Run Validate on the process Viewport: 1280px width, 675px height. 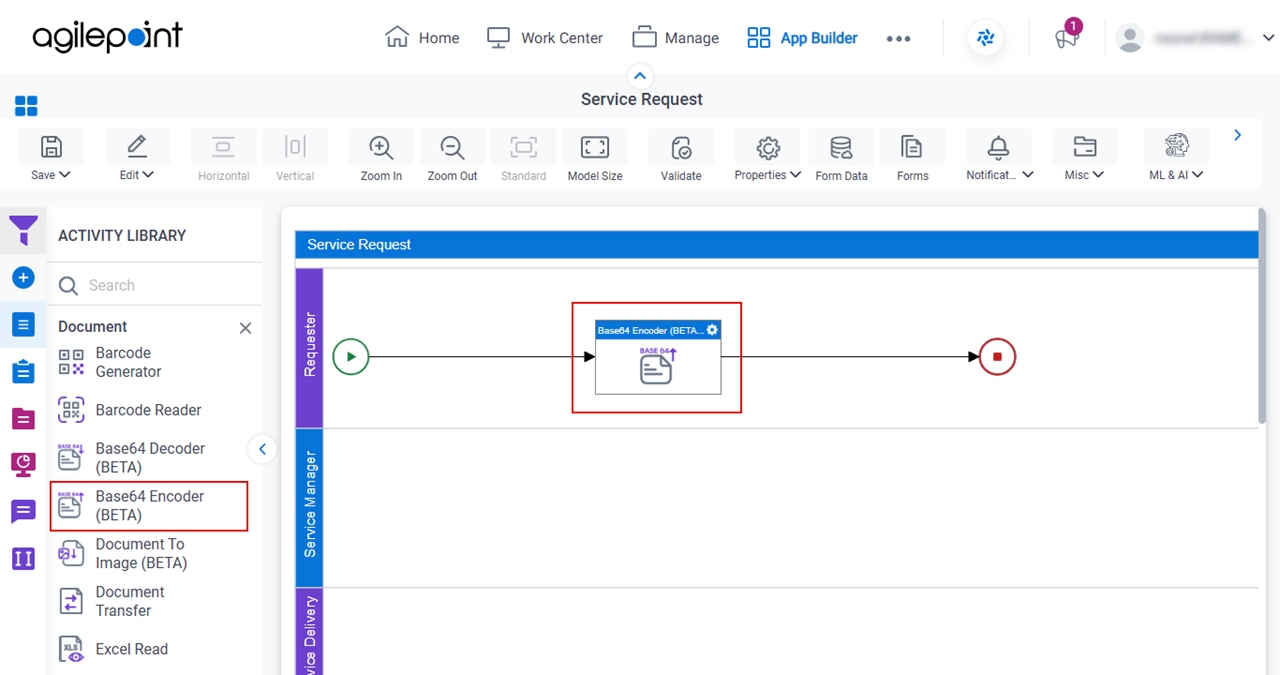[681, 156]
